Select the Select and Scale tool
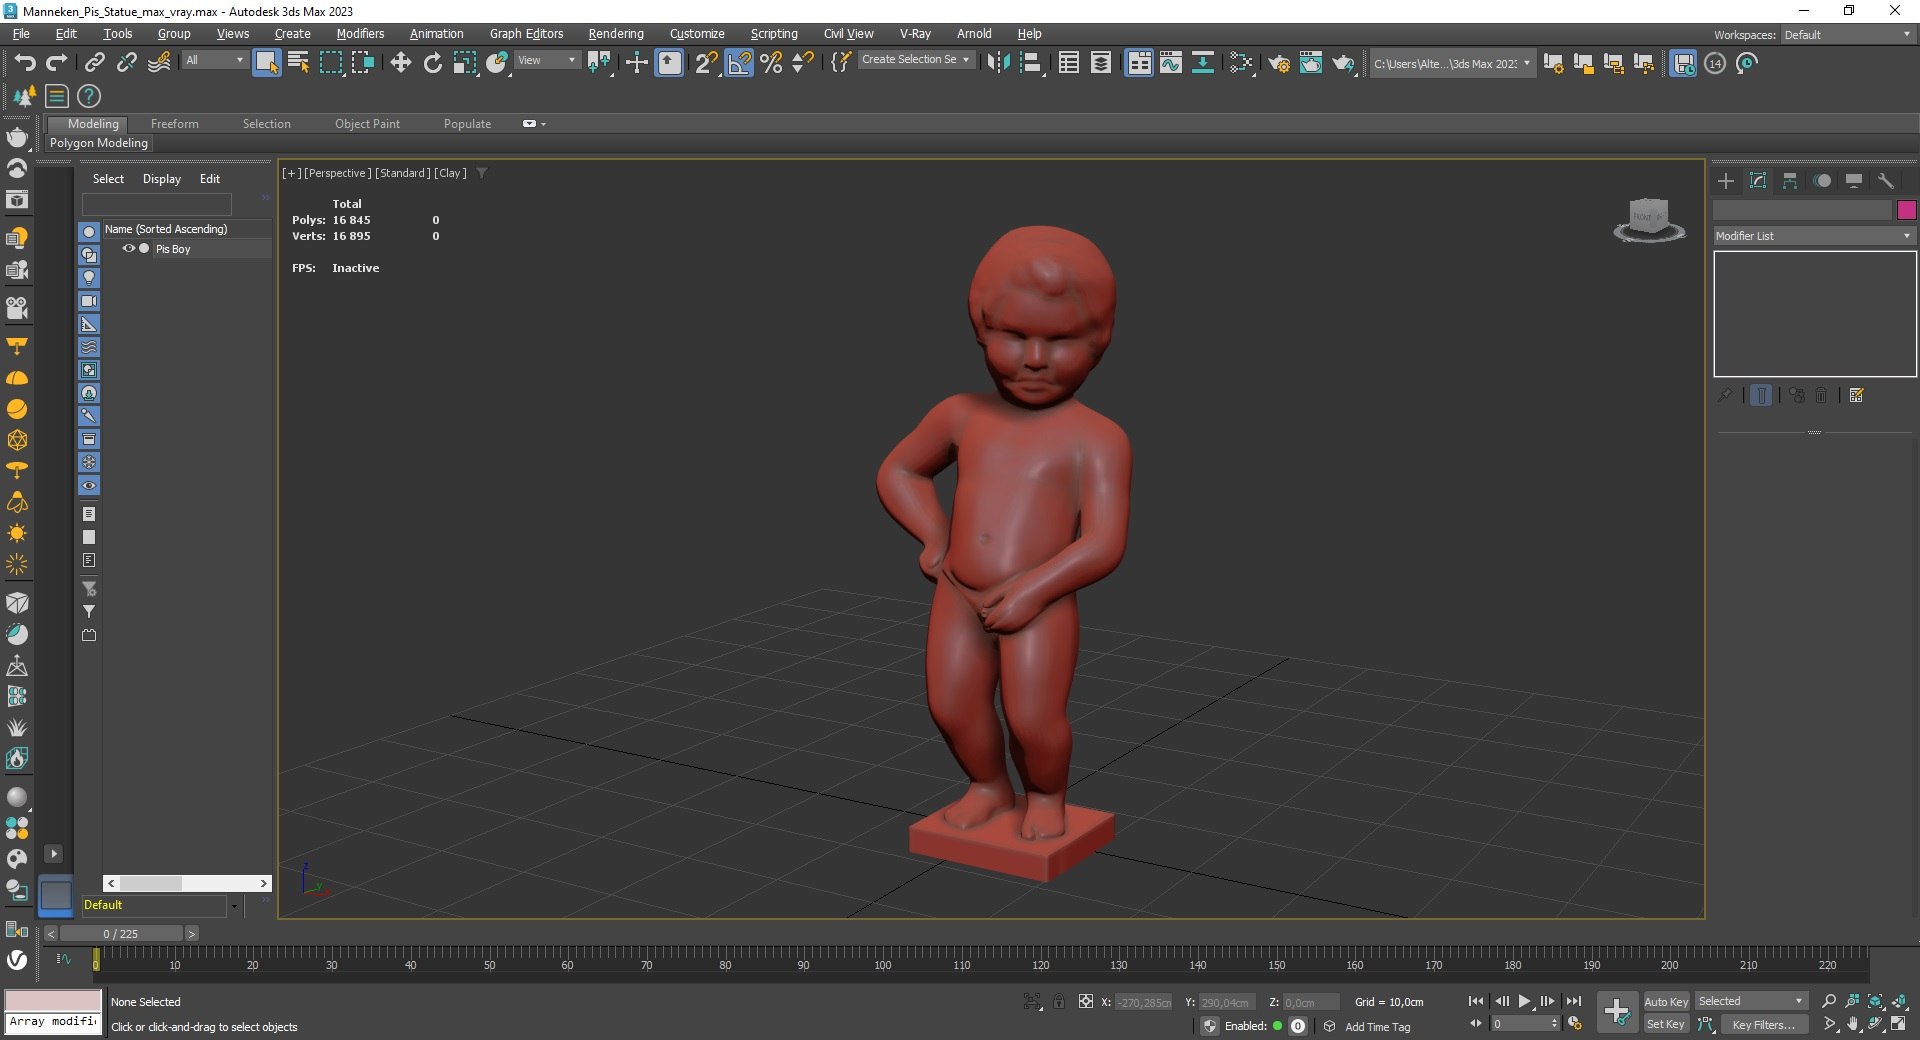1920x1040 pixels. [464, 63]
